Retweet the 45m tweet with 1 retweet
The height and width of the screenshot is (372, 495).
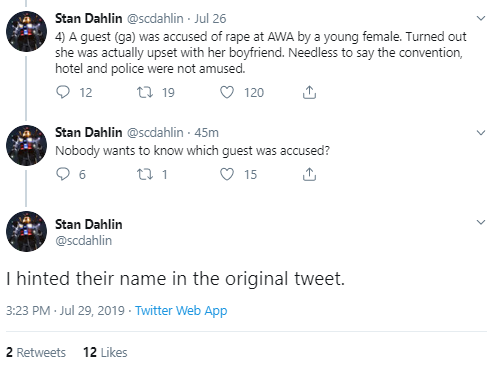[145, 174]
